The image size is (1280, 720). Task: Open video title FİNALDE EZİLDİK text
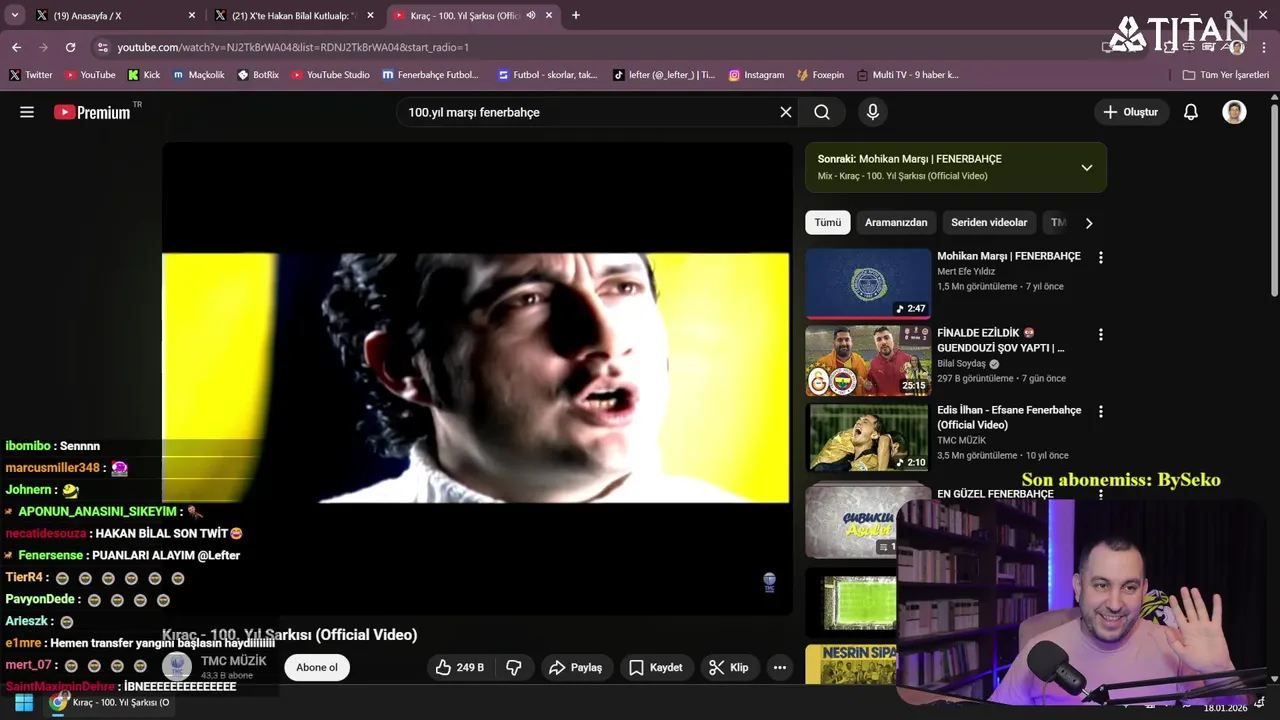(x=1000, y=340)
